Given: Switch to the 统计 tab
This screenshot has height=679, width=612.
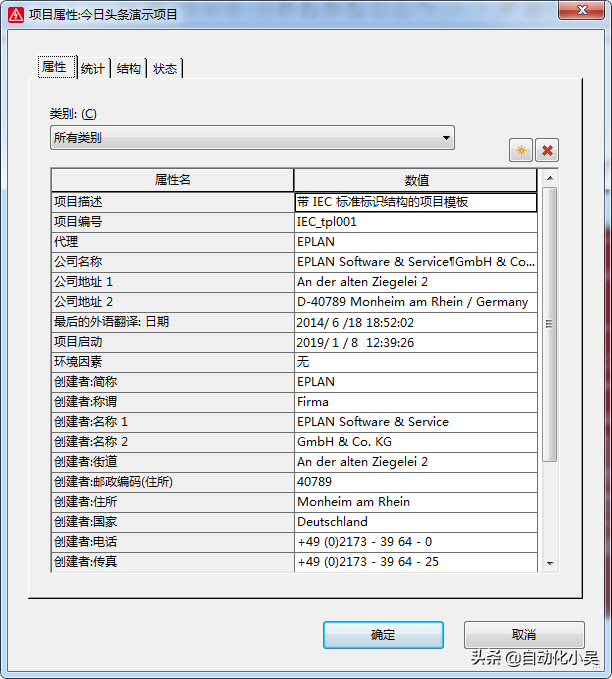Looking at the screenshot, I should tap(92, 69).
